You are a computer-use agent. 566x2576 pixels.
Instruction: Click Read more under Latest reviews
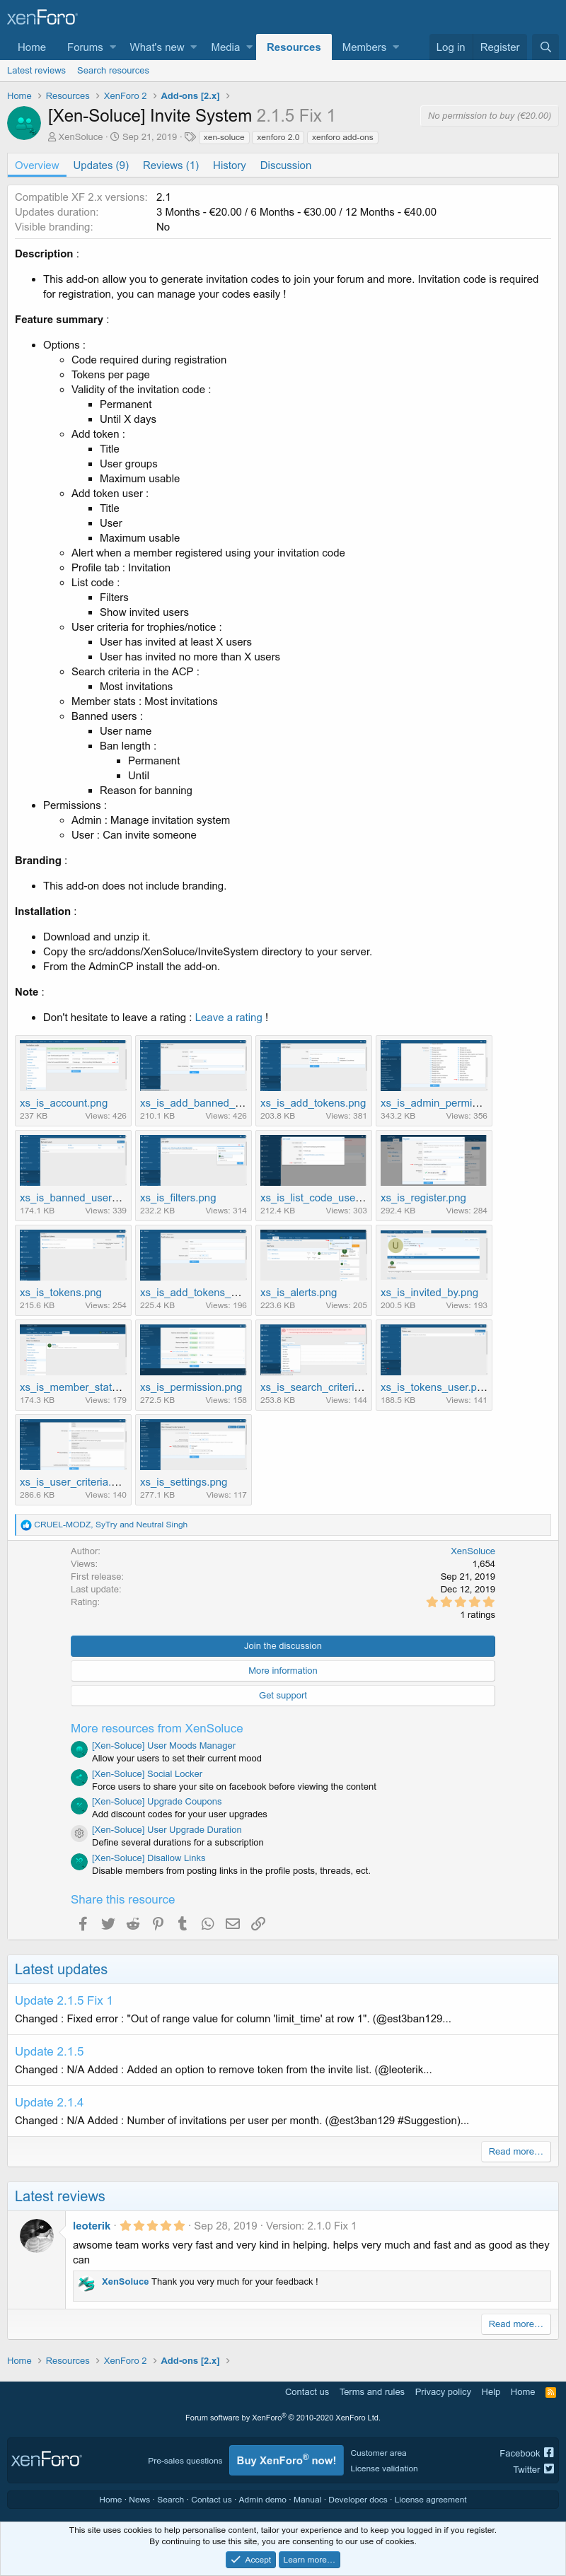point(515,2324)
